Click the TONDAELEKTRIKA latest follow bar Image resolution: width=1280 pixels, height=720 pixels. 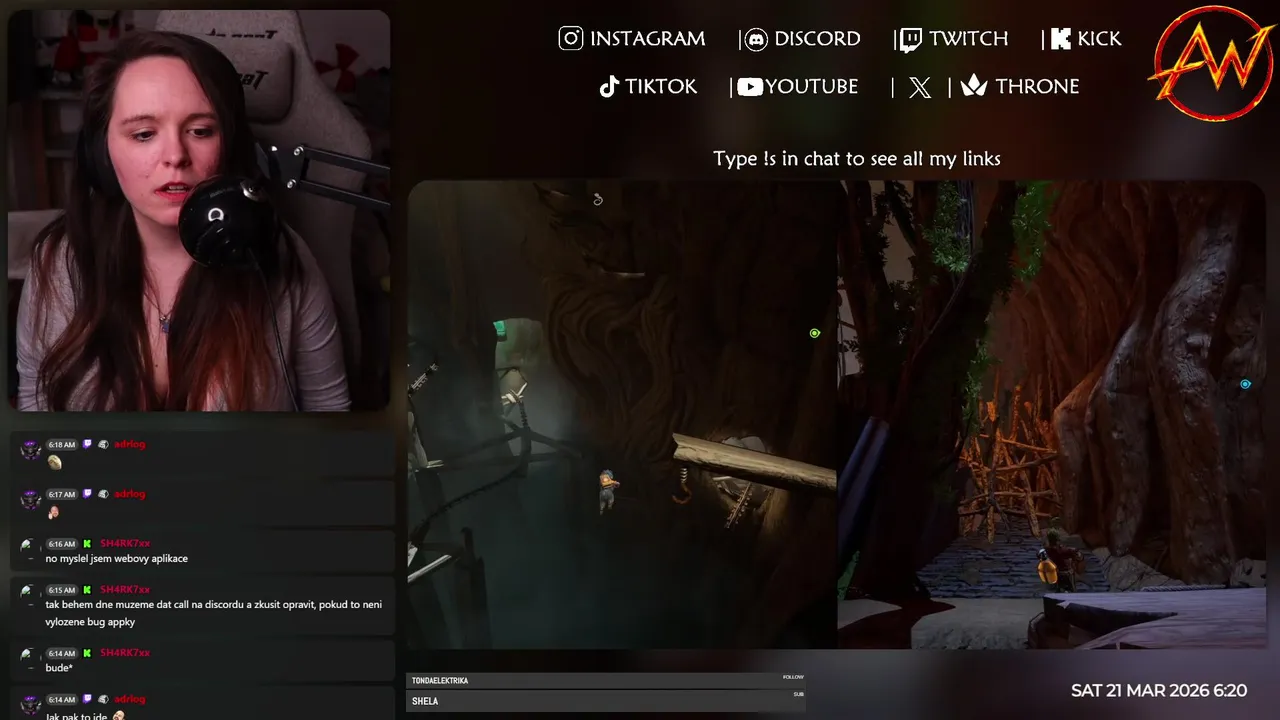[606, 681]
